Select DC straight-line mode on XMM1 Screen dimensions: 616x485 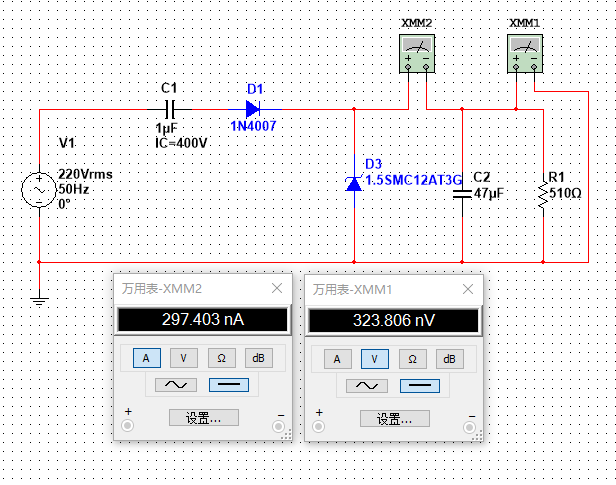[419, 385]
